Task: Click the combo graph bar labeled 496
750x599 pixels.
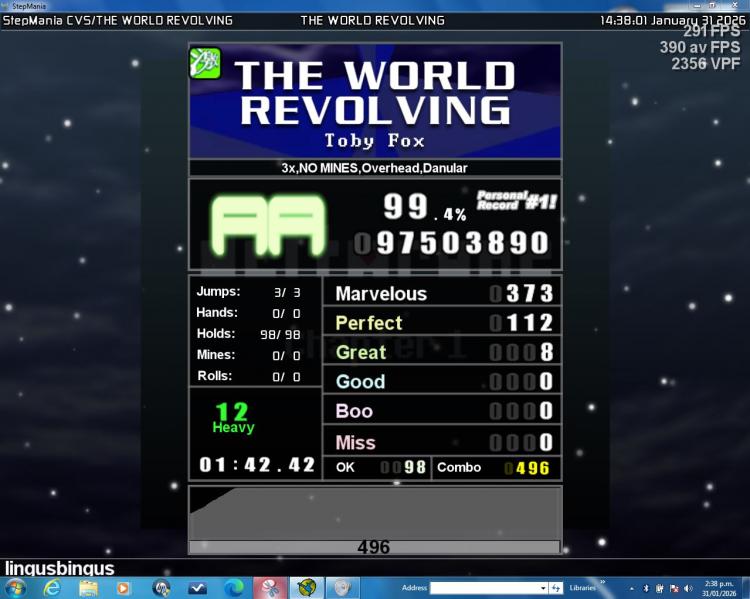Action: (375, 547)
